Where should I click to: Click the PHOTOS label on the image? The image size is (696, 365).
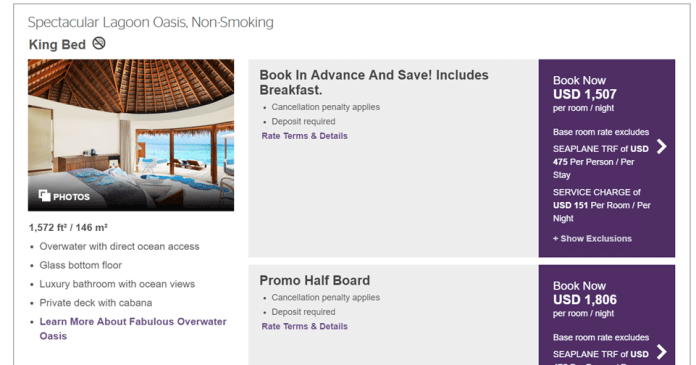click(71, 197)
